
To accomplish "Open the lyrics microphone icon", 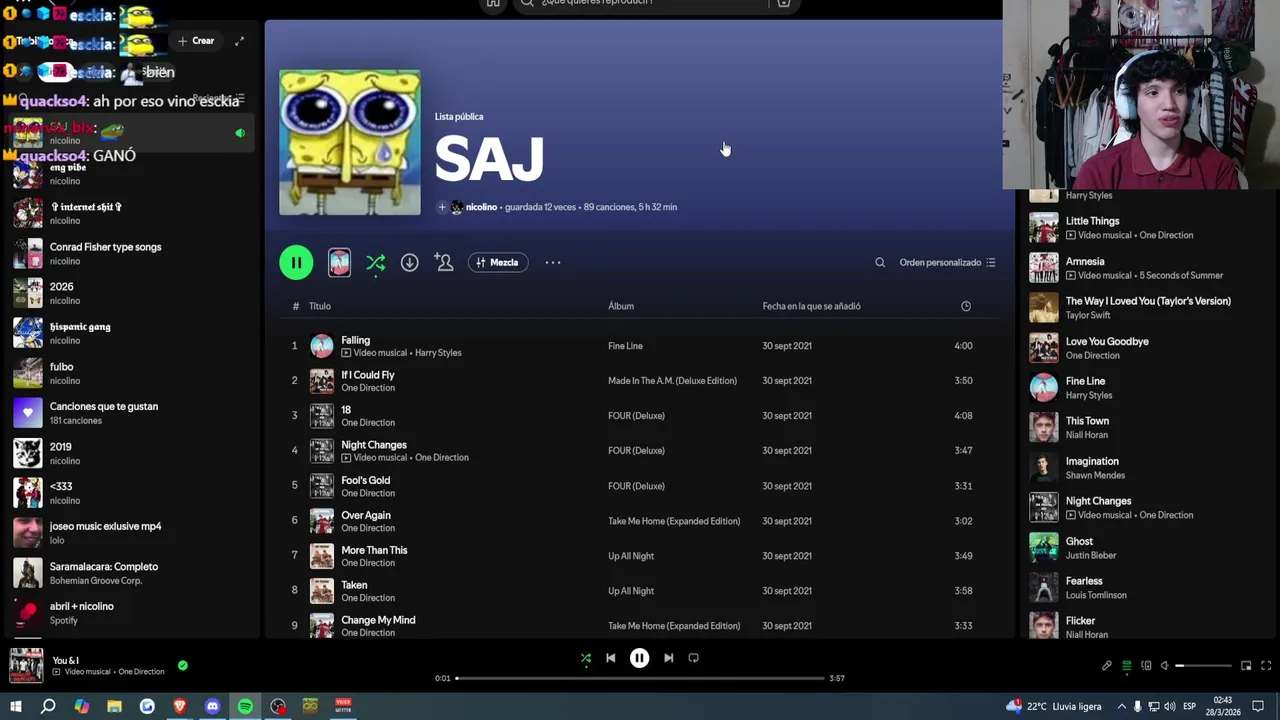I will 1106,666.
